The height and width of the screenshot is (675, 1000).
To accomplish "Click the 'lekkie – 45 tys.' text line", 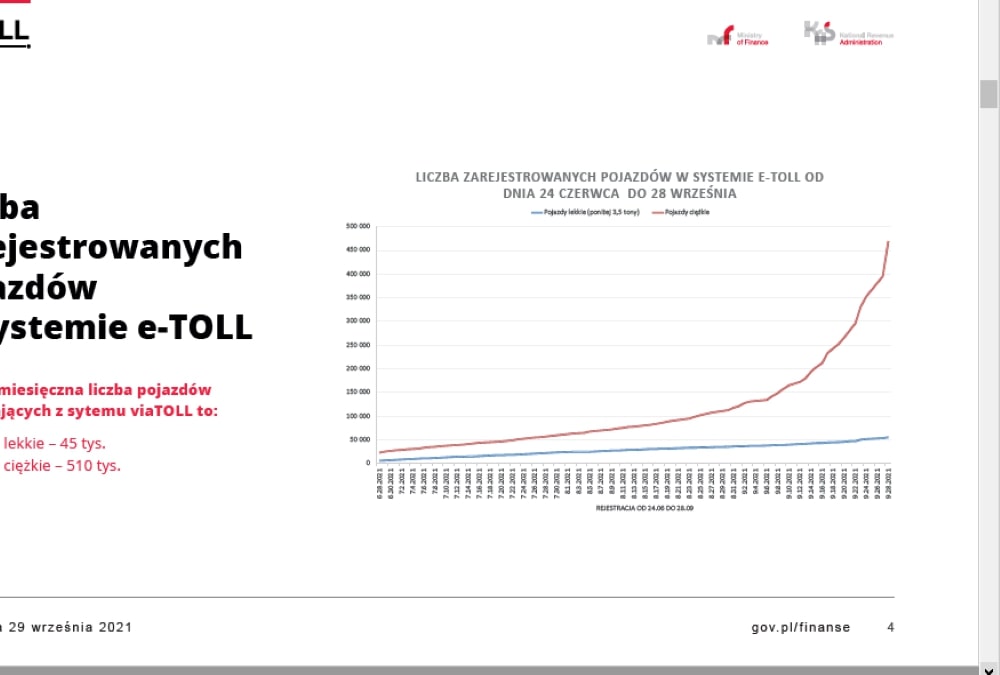I will click(x=55, y=443).
